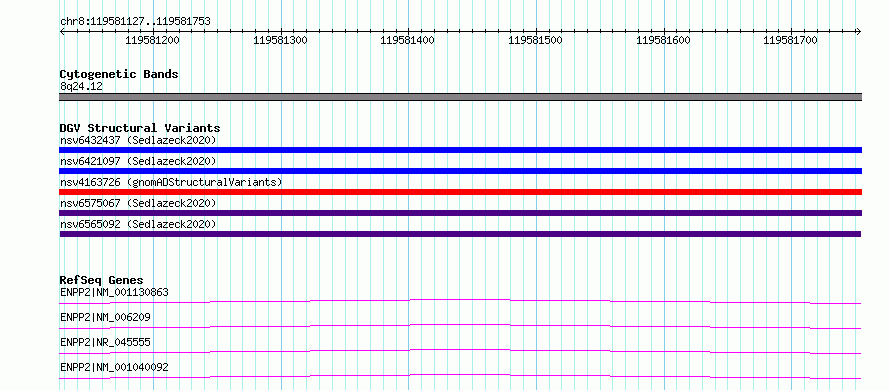Click the blue bar for nsv6432437
This screenshot has width=890, height=390.
coord(460,150)
